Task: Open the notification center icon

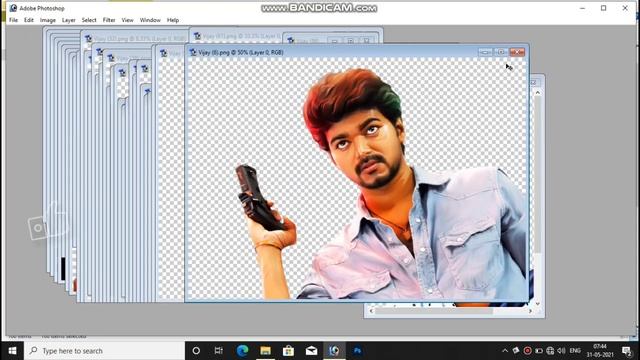Action: point(627,351)
